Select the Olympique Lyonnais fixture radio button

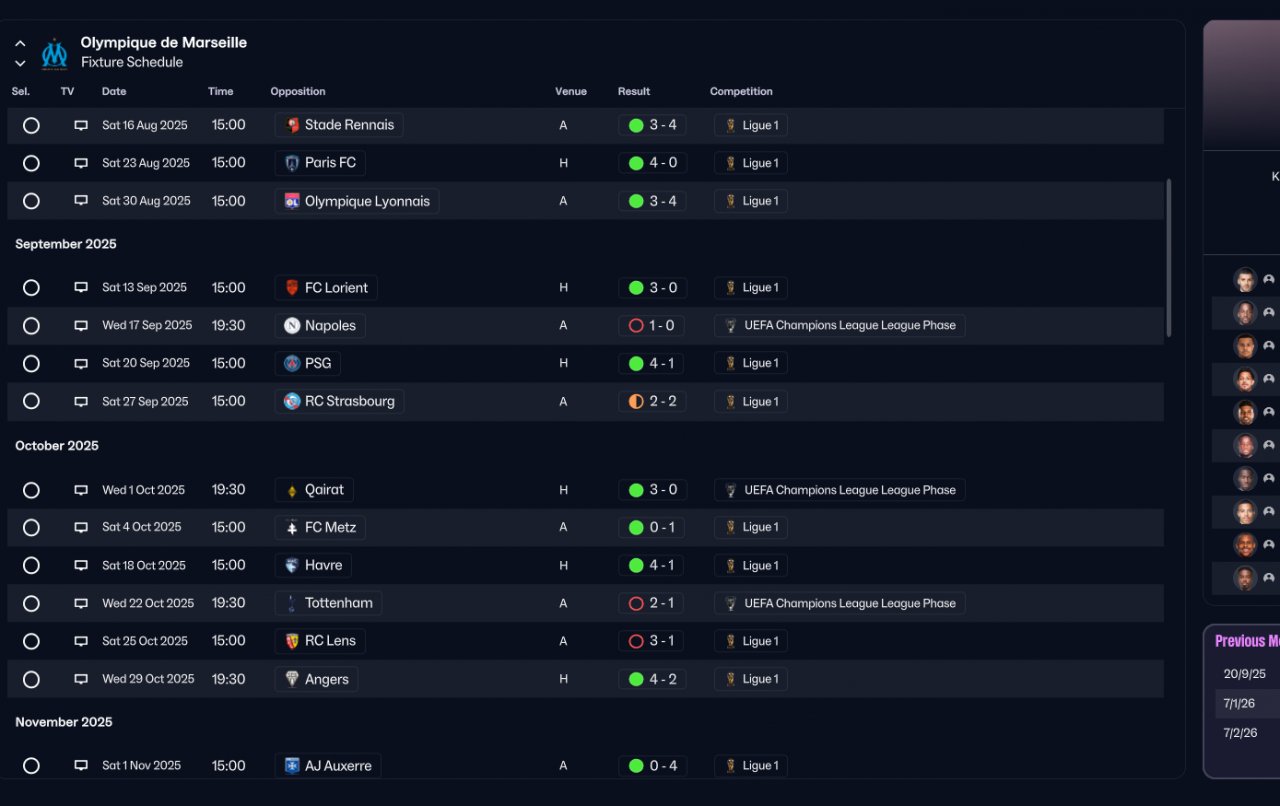pos(31,201)
